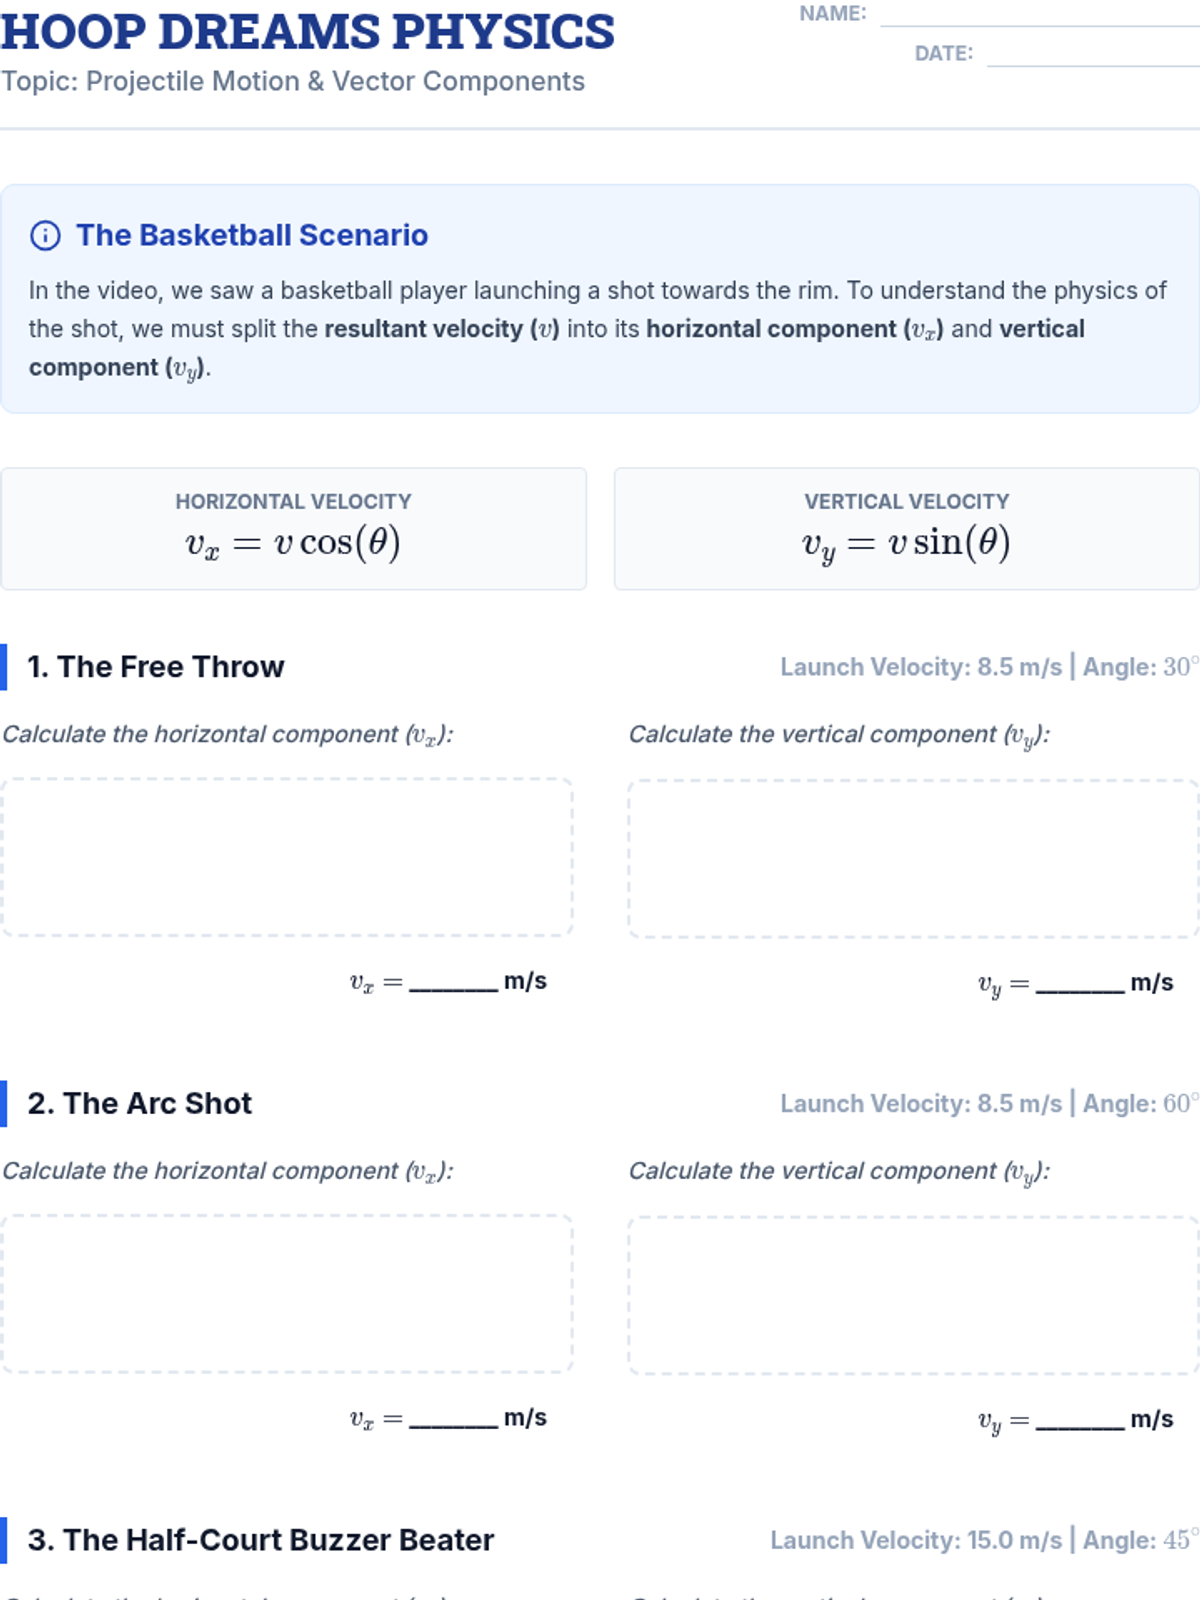The image size is (1200, 1600).
Task: Fill in the Free Throw horizontal answer blank
Action: 453,982
